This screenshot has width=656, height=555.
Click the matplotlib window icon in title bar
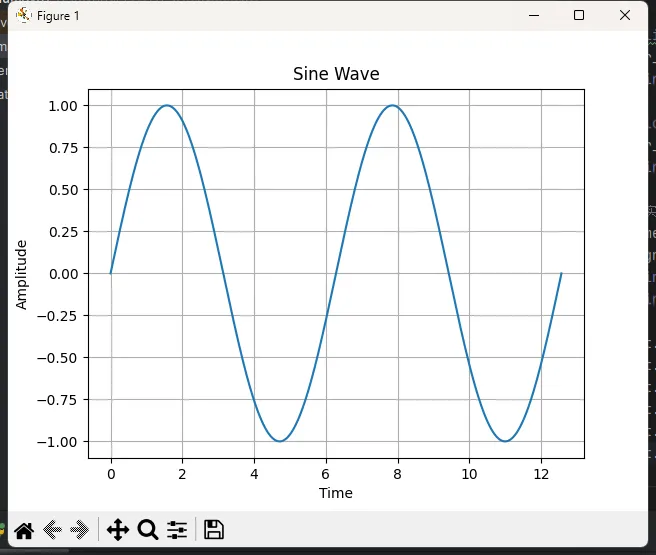pyautogui.click(x=23, y=15)
